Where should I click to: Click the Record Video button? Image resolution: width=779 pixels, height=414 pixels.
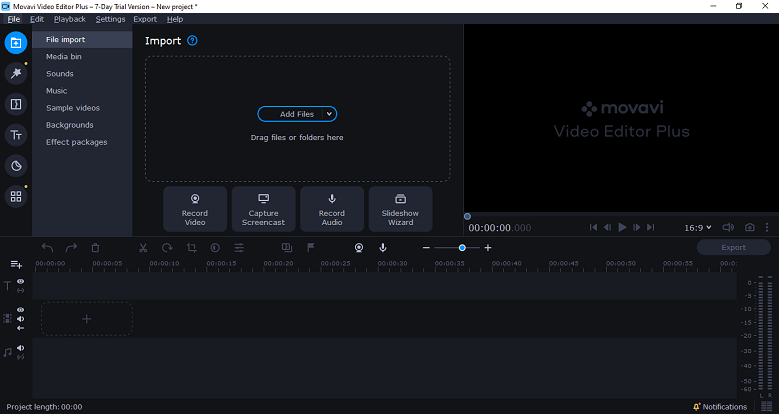[x=195, y=209]
